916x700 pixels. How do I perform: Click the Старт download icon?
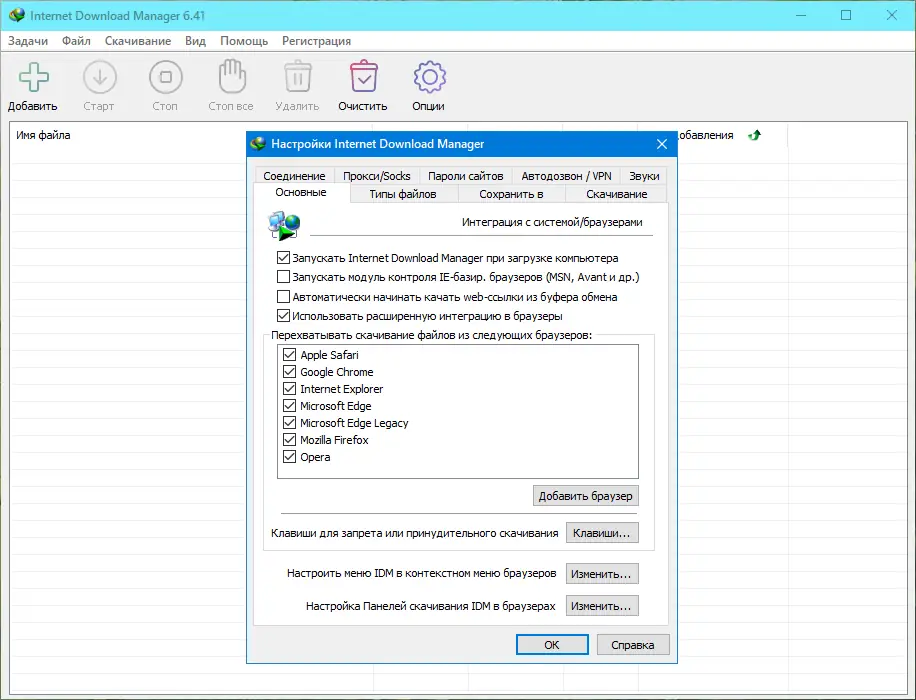pos(99,77)
